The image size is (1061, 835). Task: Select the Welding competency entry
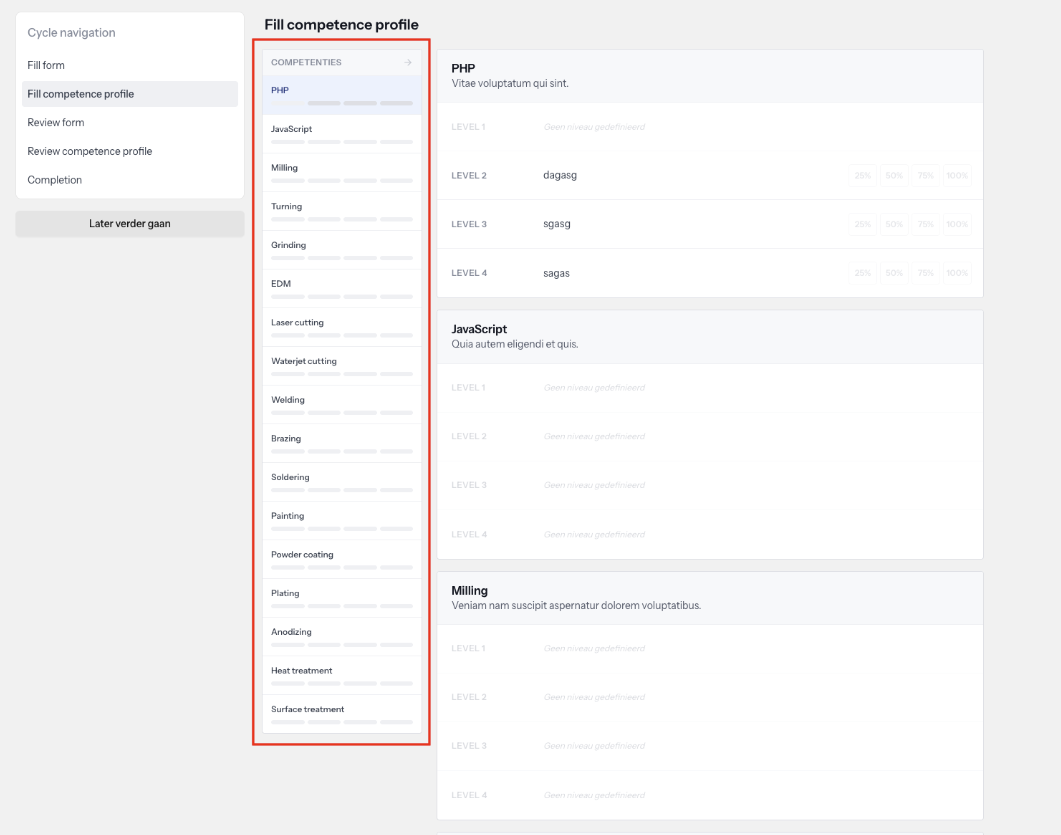tap(342, 405)
